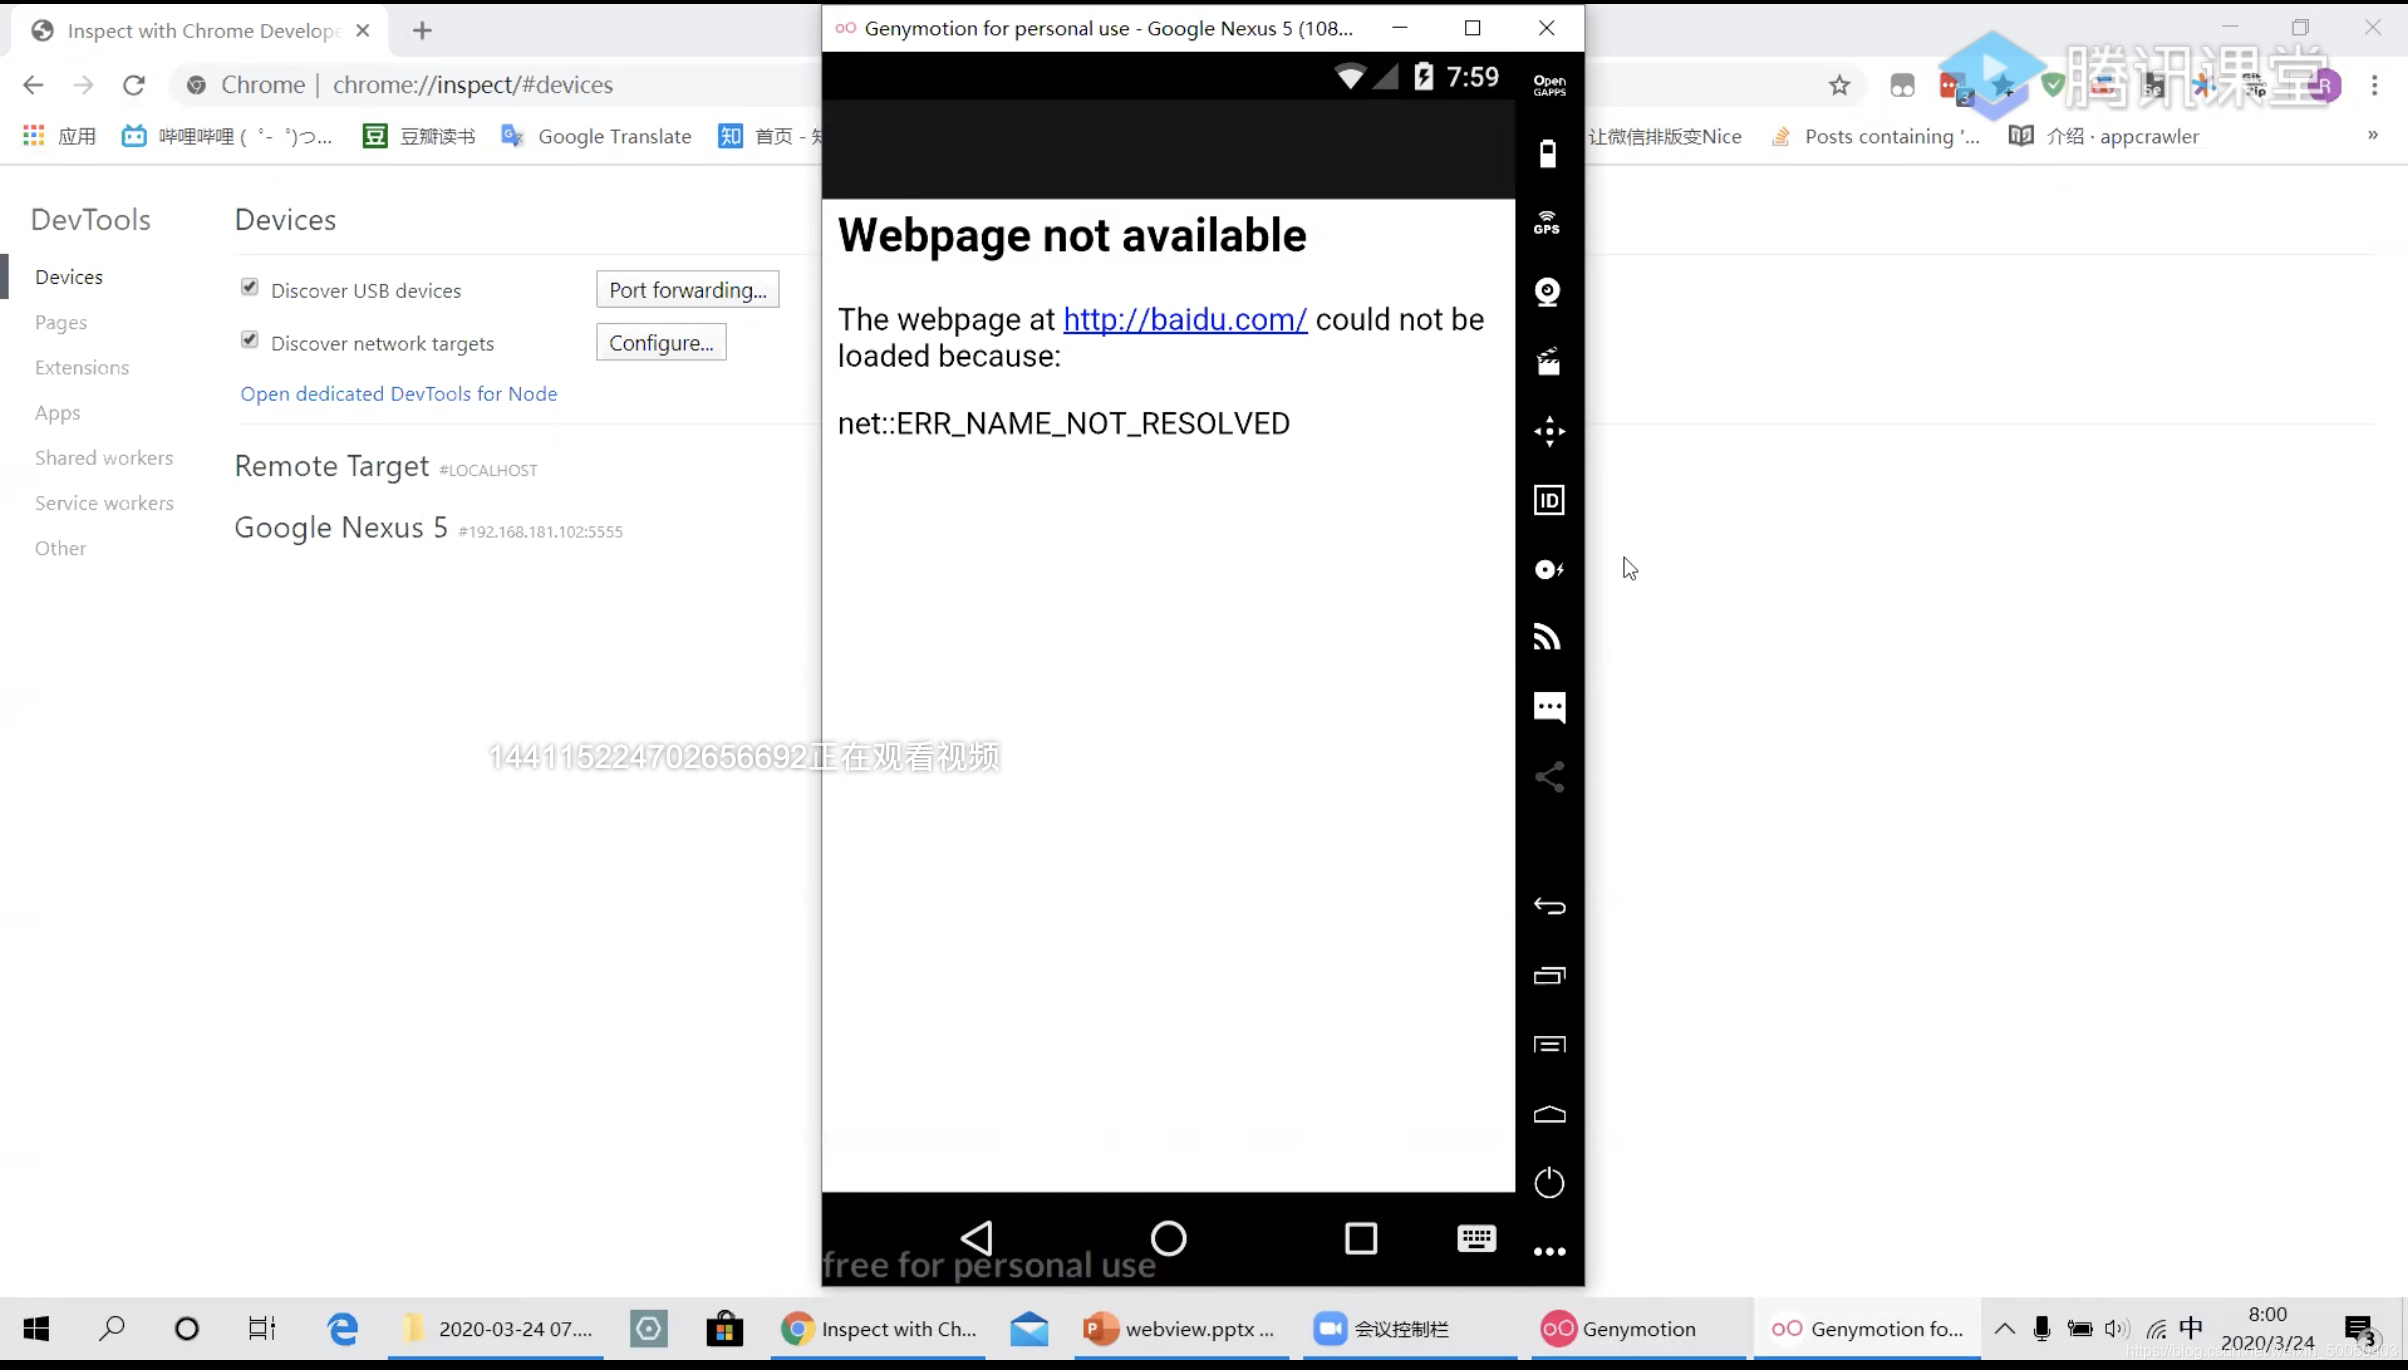
Task: Open the device ID widget
Action: [x=1548, y=500]
